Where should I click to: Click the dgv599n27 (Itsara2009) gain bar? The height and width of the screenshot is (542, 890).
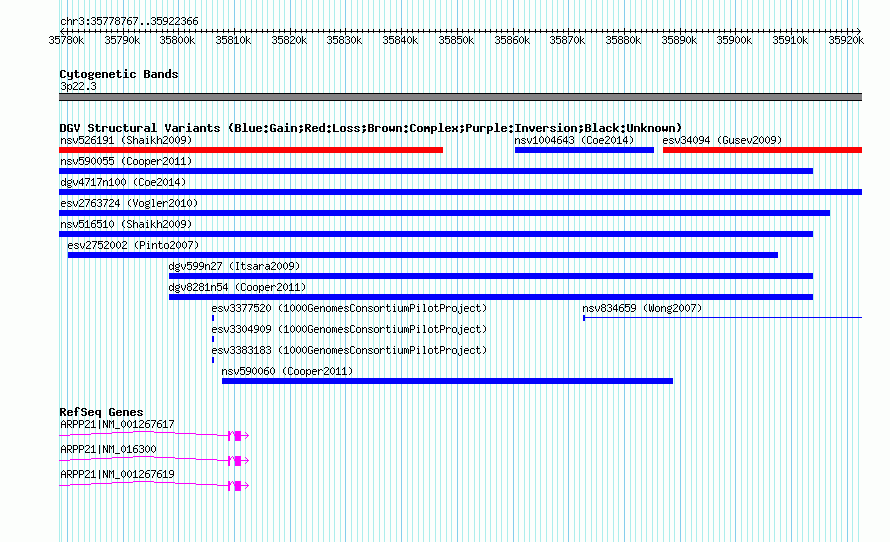tap(491, 276)
